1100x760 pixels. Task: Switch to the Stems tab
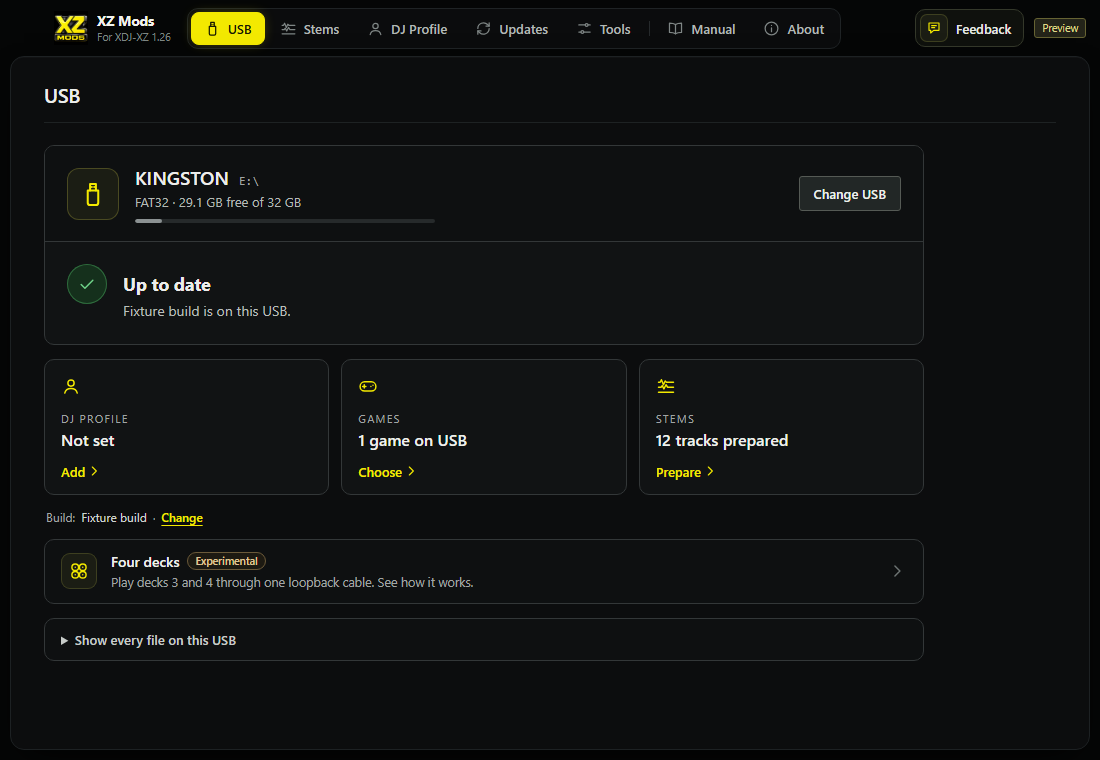tap(310, 29)
